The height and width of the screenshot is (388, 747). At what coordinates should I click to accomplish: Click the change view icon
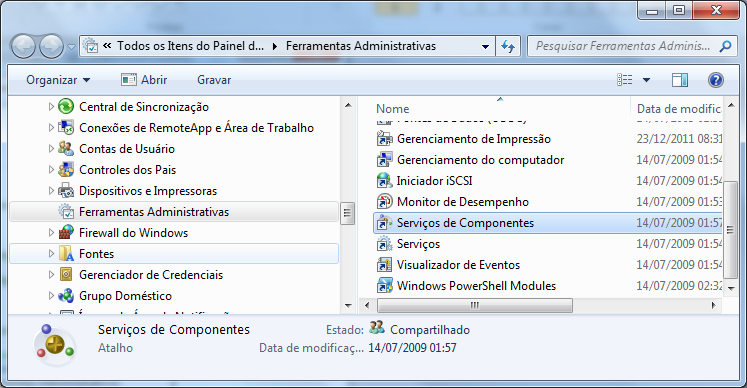point(625,80)
